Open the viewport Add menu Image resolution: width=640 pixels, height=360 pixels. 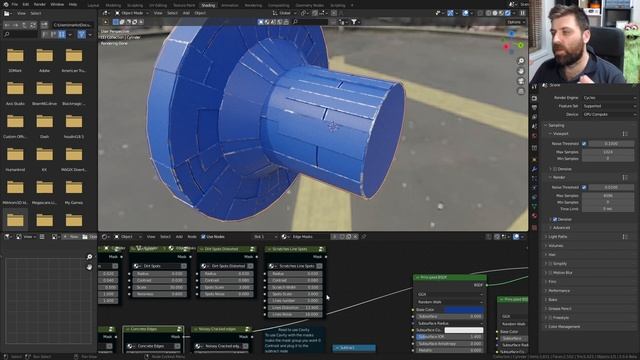pyautogui.click(x=186, y=13)
